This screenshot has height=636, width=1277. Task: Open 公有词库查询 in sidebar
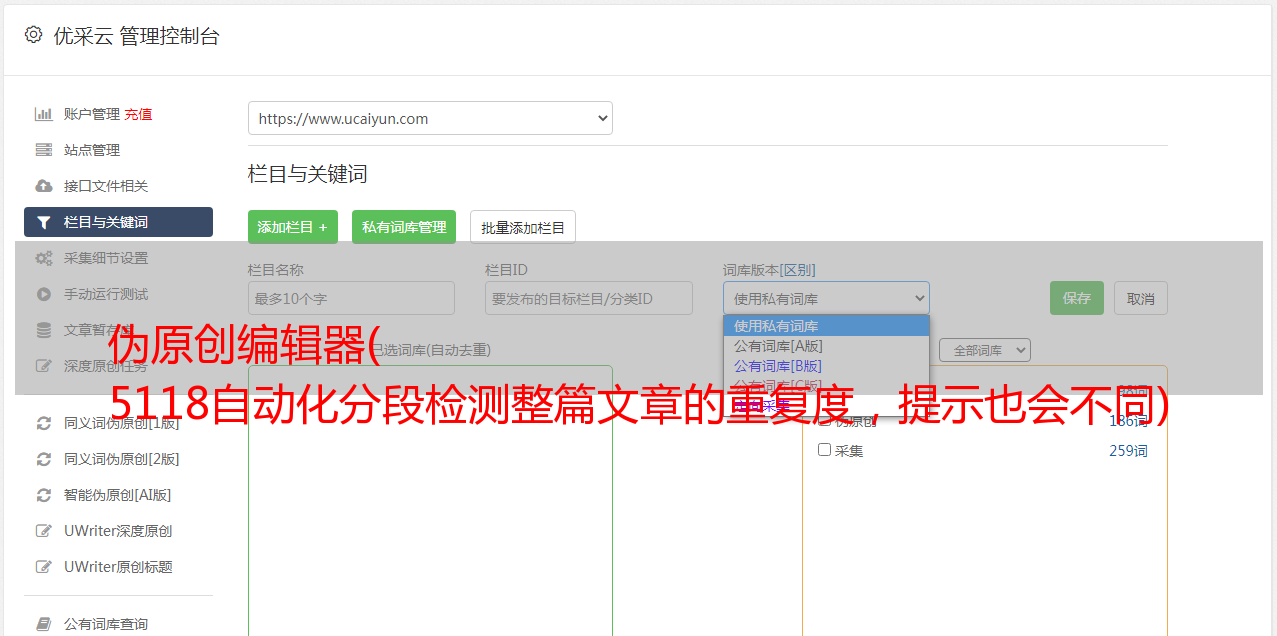point(106,624)
